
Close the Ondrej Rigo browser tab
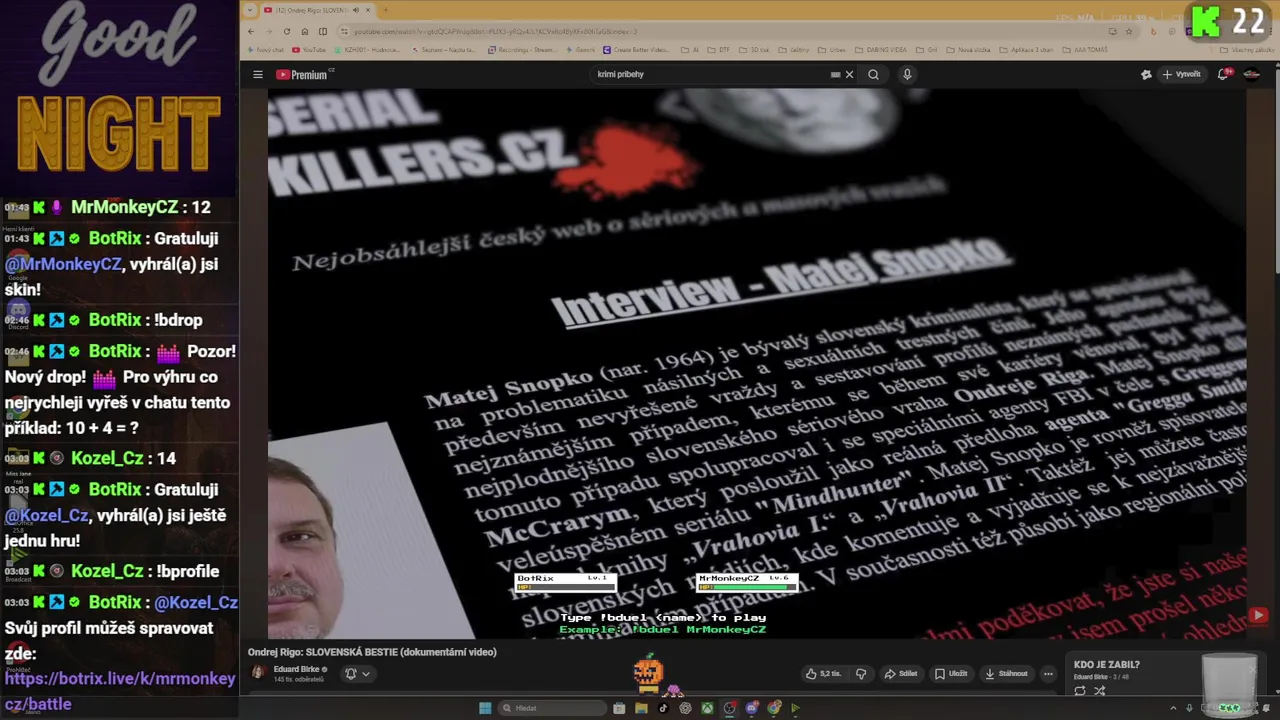pyautogui.click(x=368, y=10)
